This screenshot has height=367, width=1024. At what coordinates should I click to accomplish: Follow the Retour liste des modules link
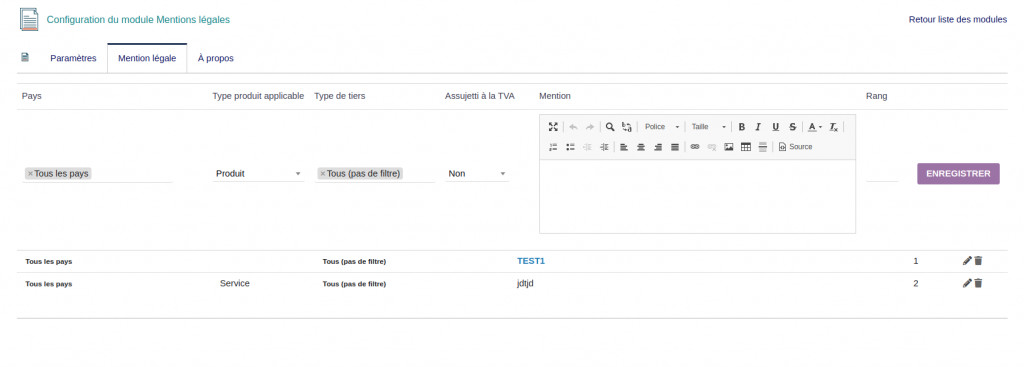(x=957, y=20)
